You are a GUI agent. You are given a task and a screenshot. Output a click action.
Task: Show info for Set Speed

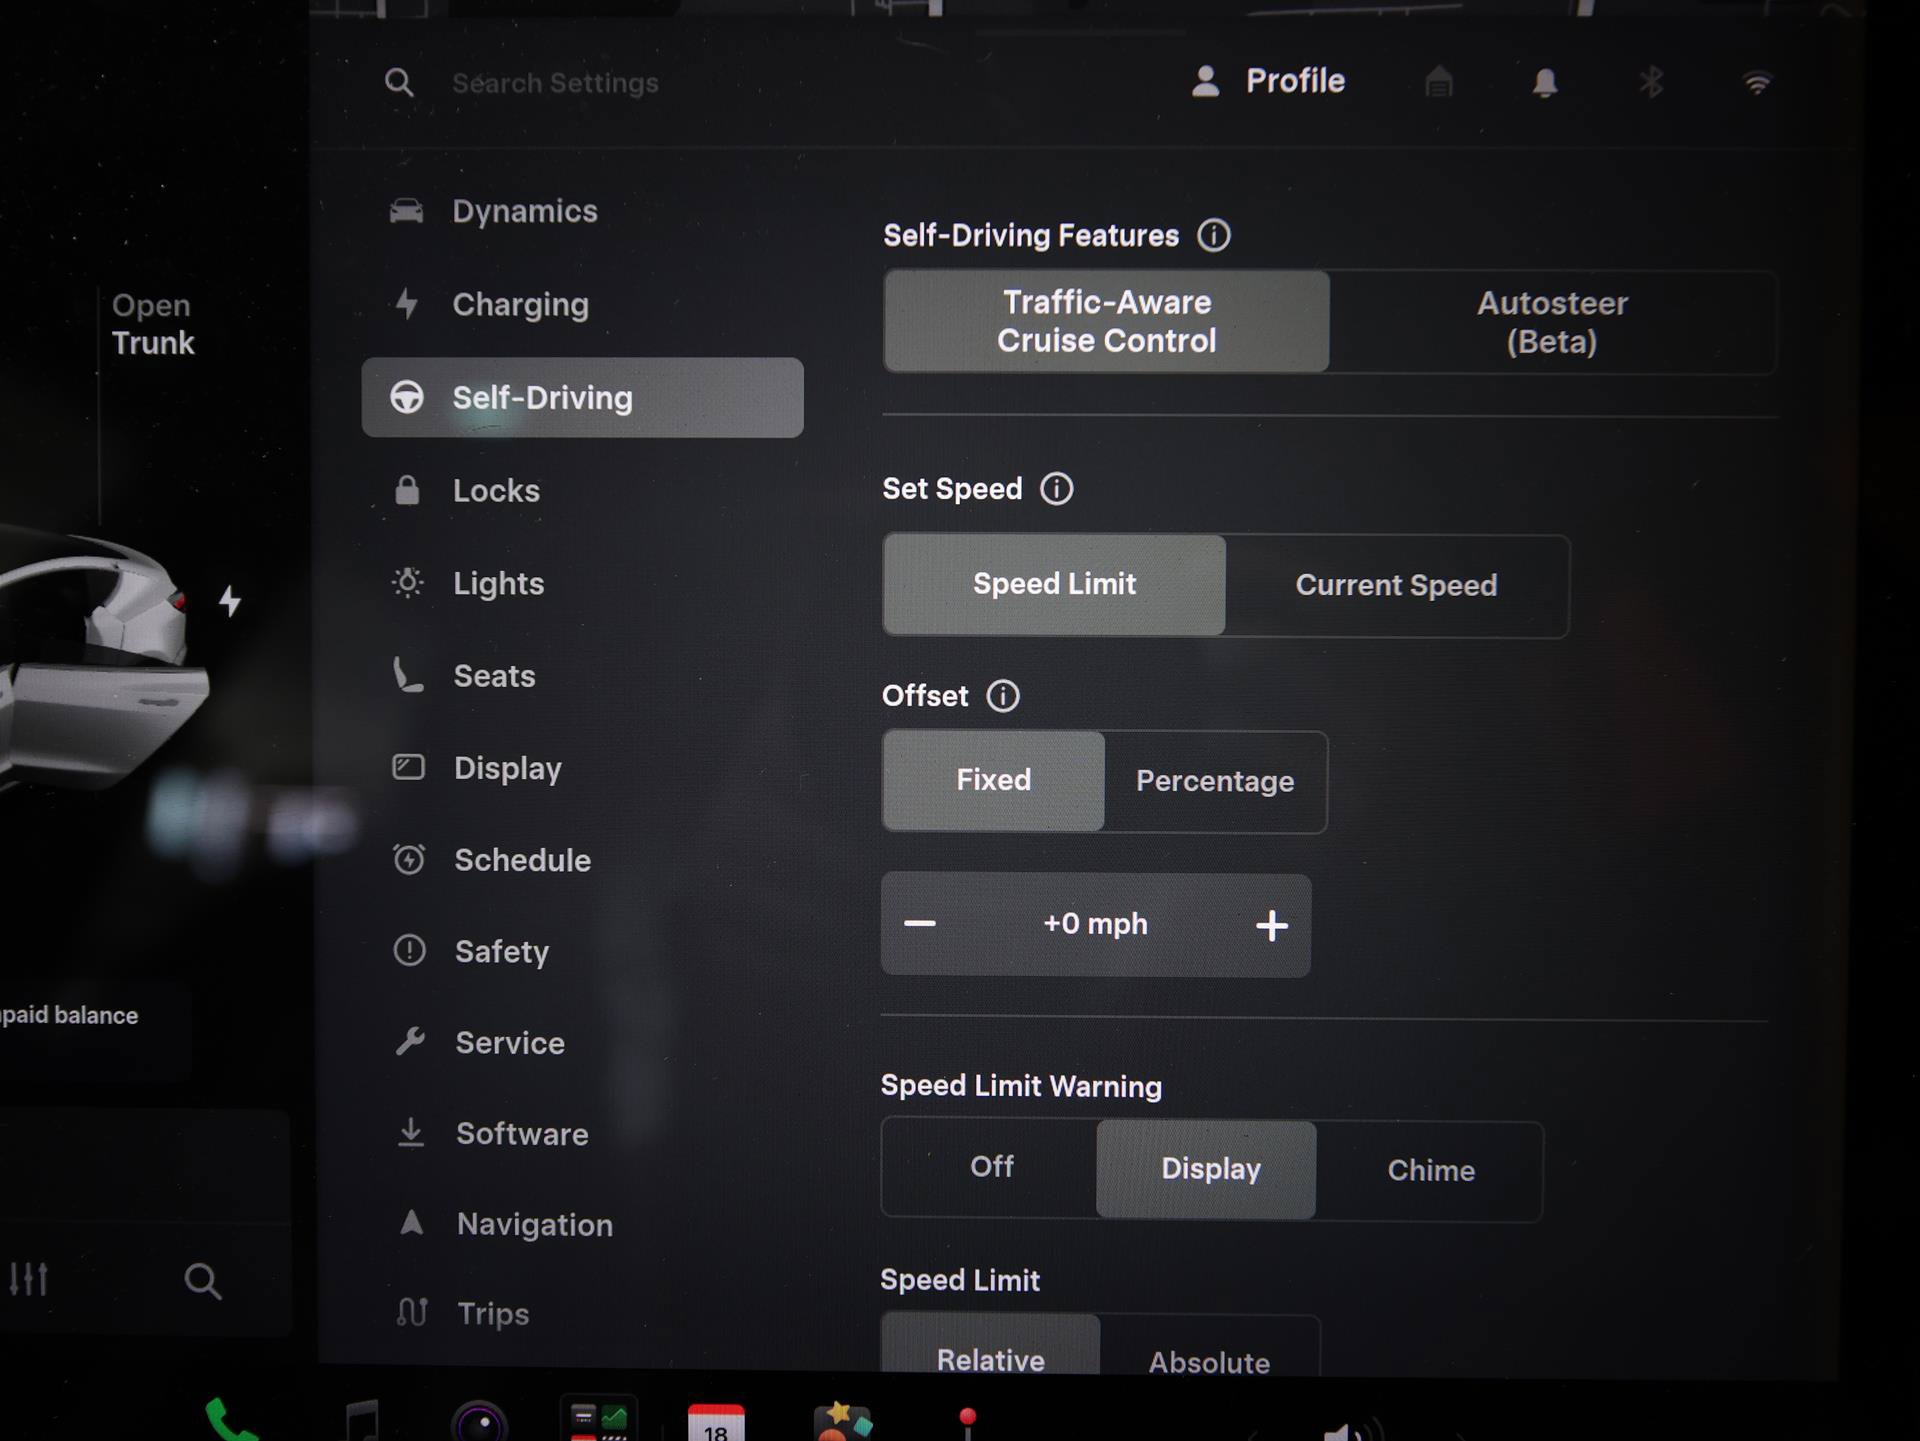1057,489
